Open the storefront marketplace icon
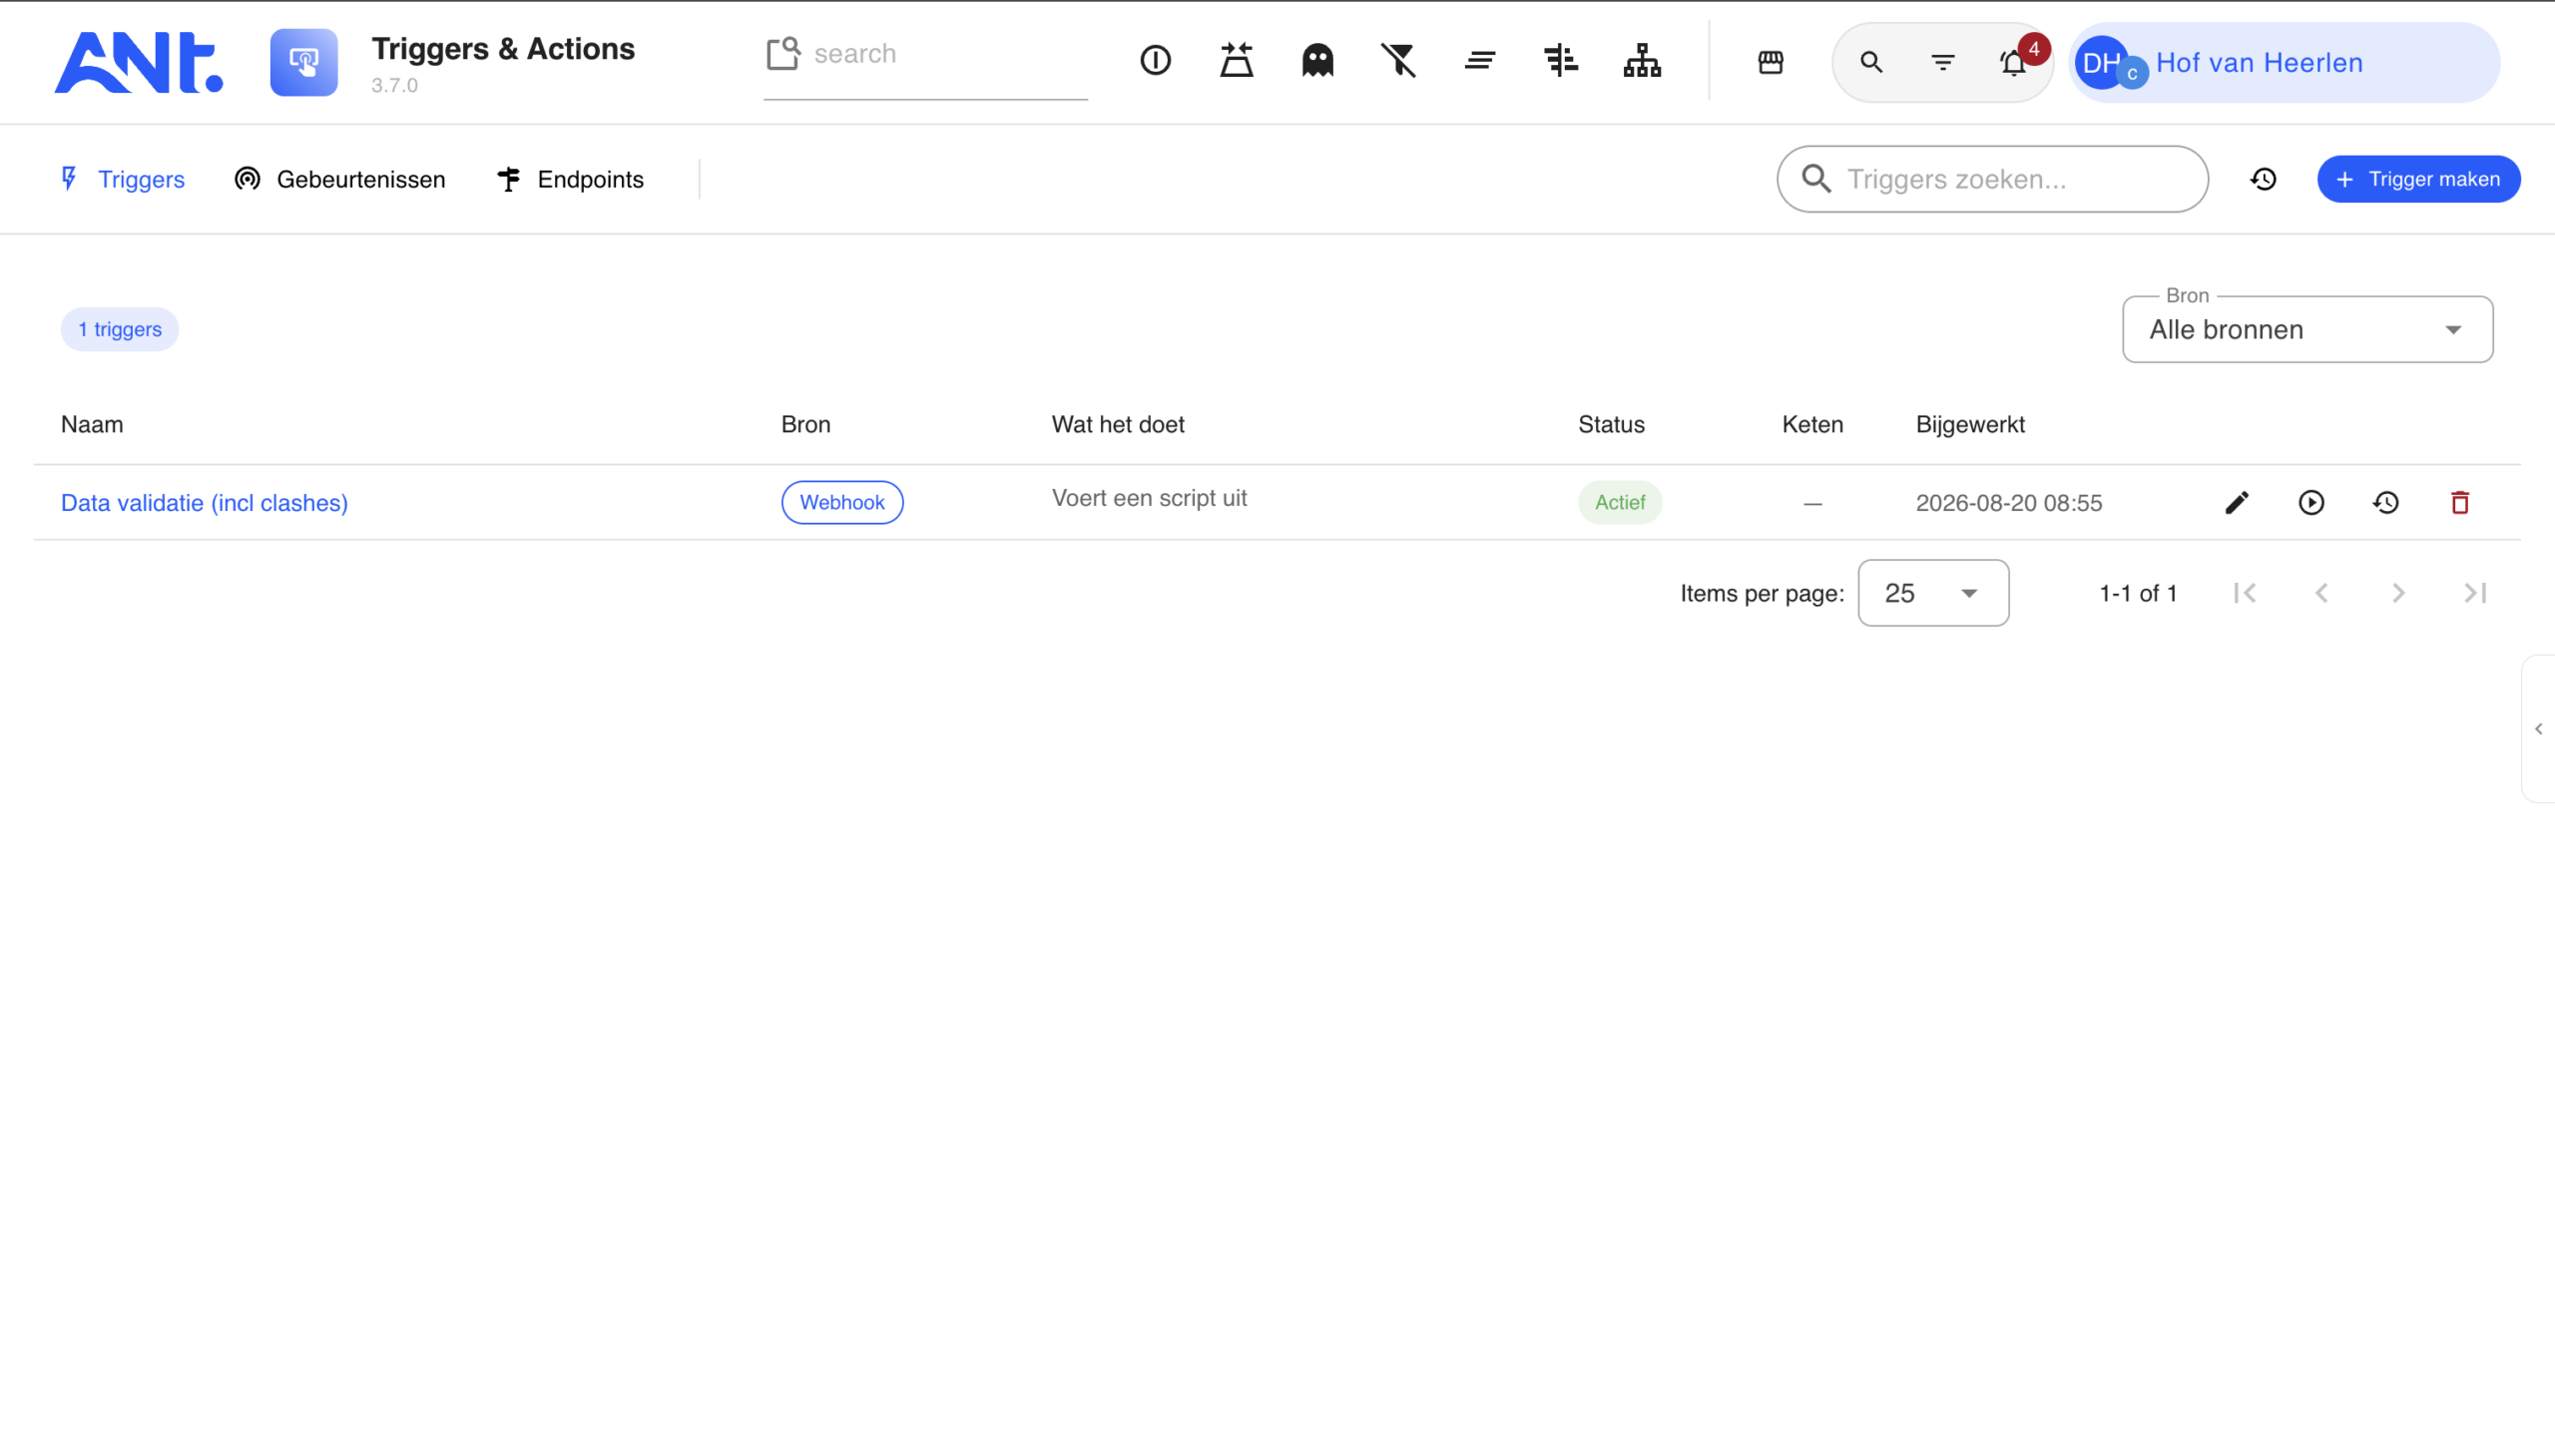 pos(1770,63)
